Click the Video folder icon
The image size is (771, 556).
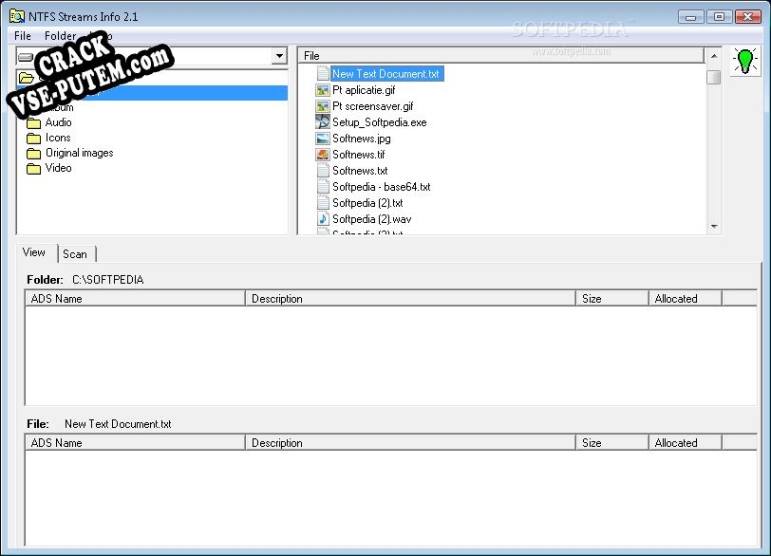click(33, 169)
